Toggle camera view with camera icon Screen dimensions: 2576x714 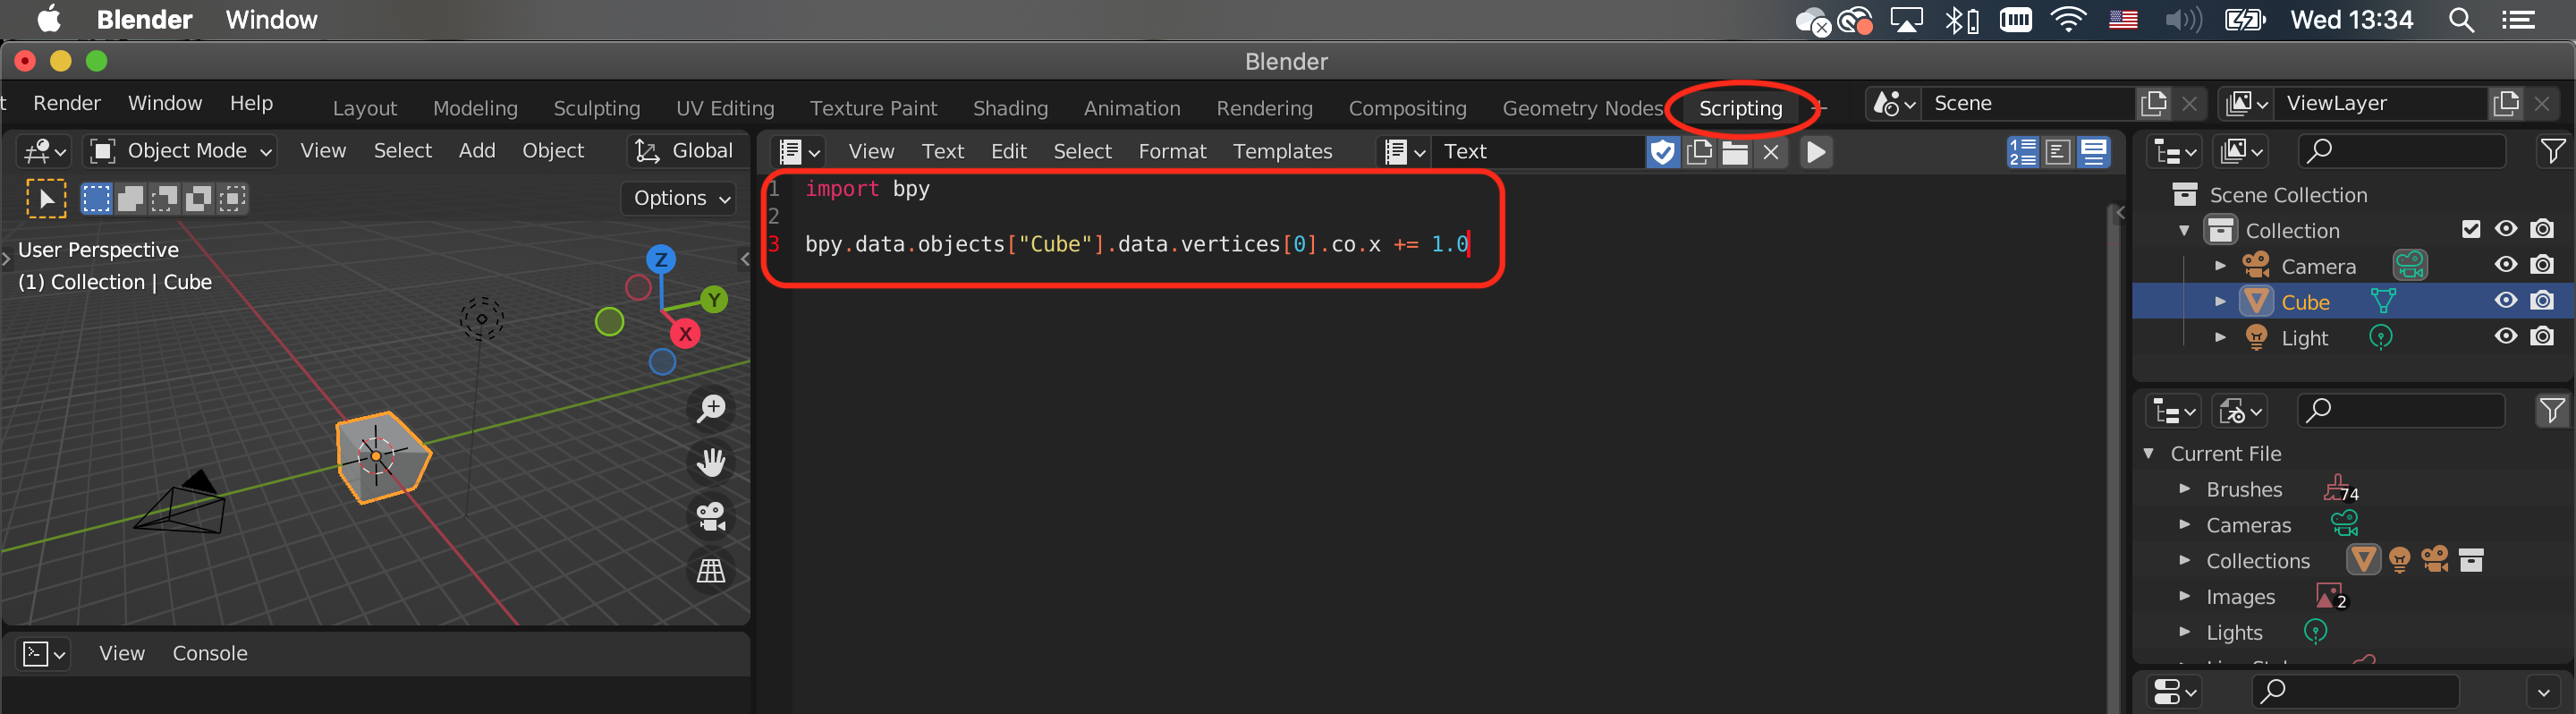coord(711,517)
